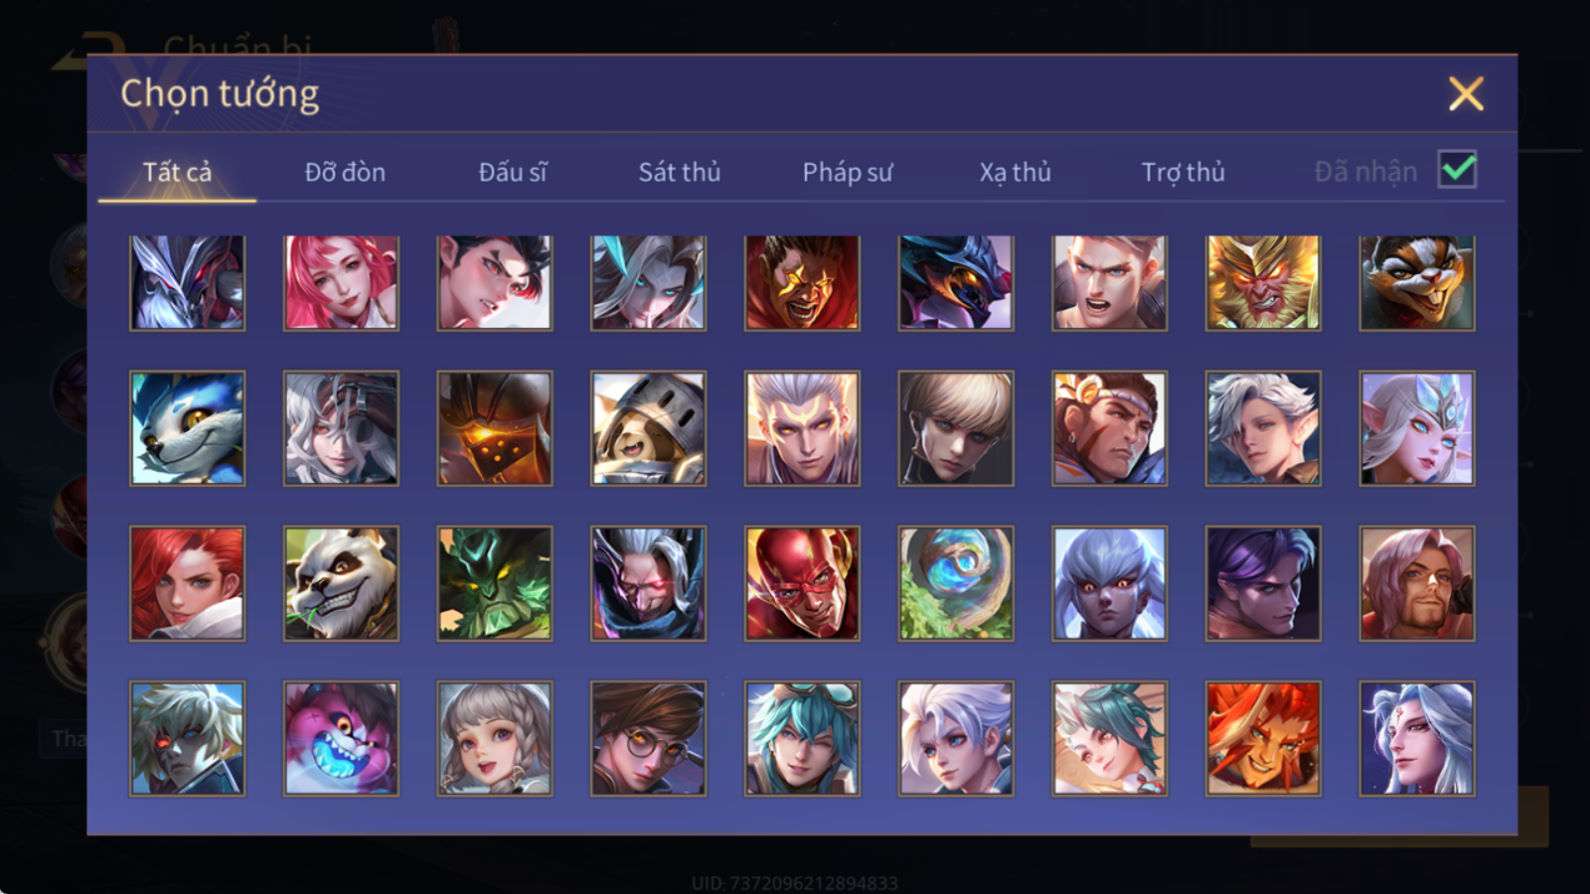Select the red-haired woman hero thumbnail

[187, 583]
